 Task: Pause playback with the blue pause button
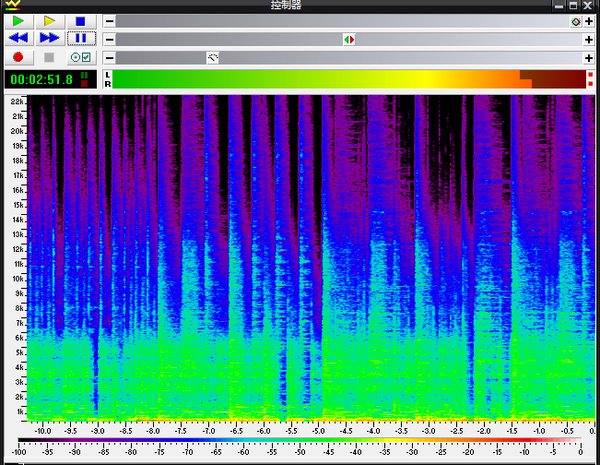click(x=81, y=38)
